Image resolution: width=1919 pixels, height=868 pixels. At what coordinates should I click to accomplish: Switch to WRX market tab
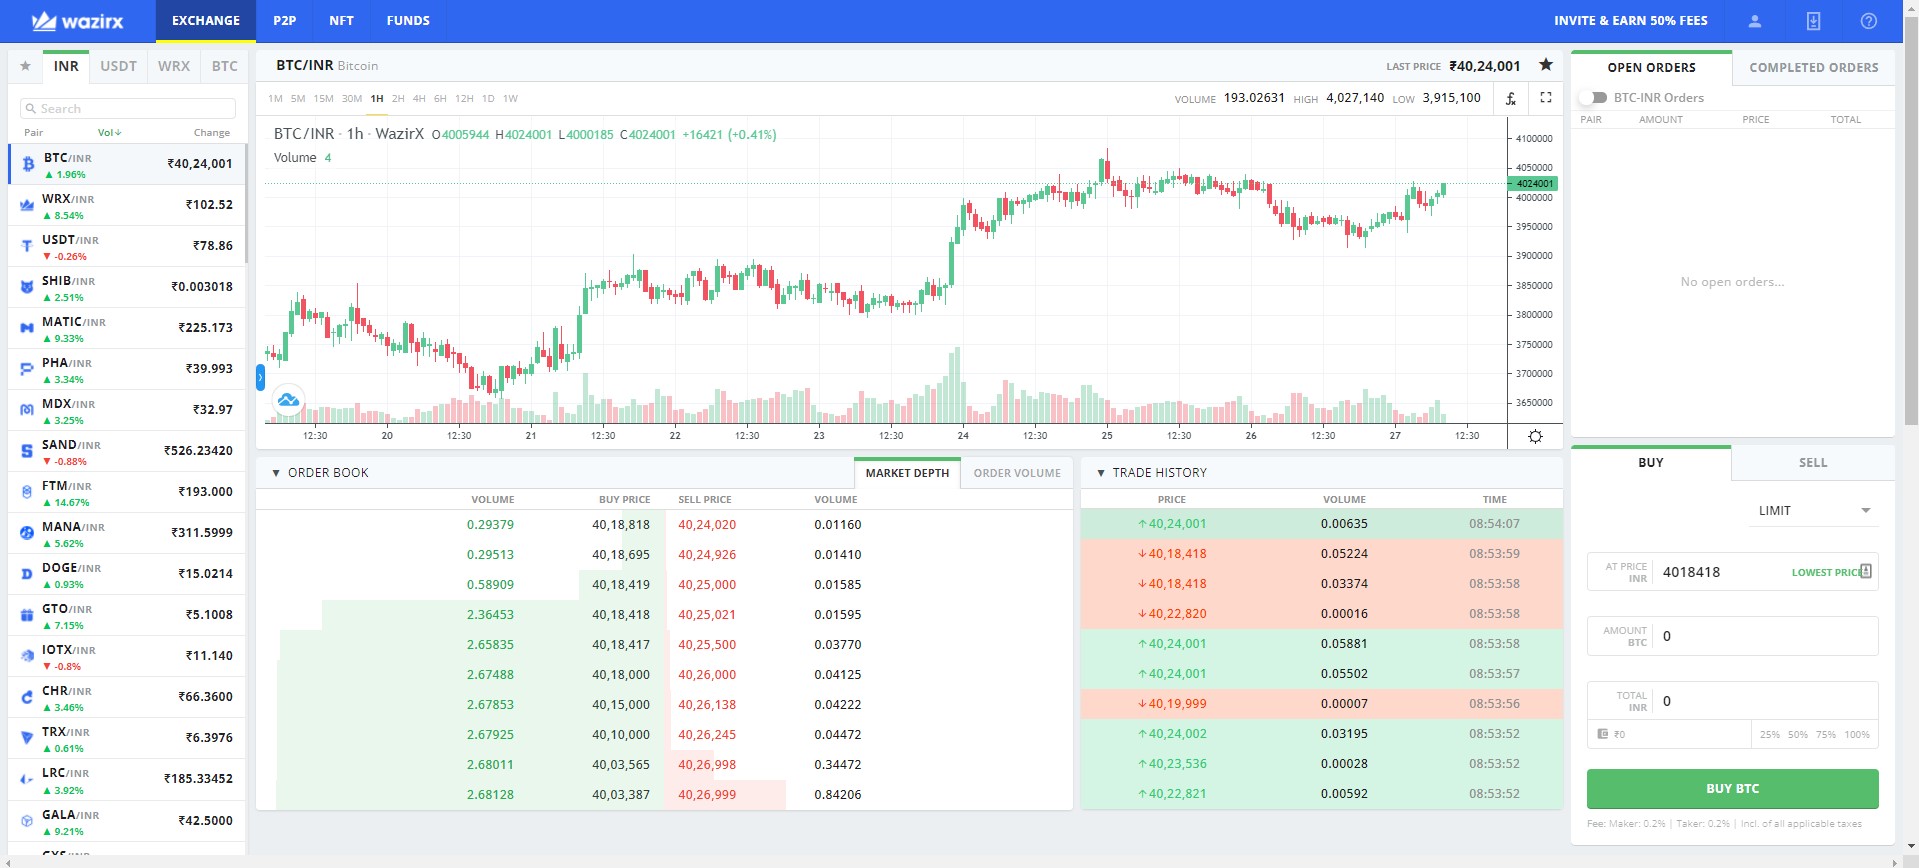coord(174,66)
